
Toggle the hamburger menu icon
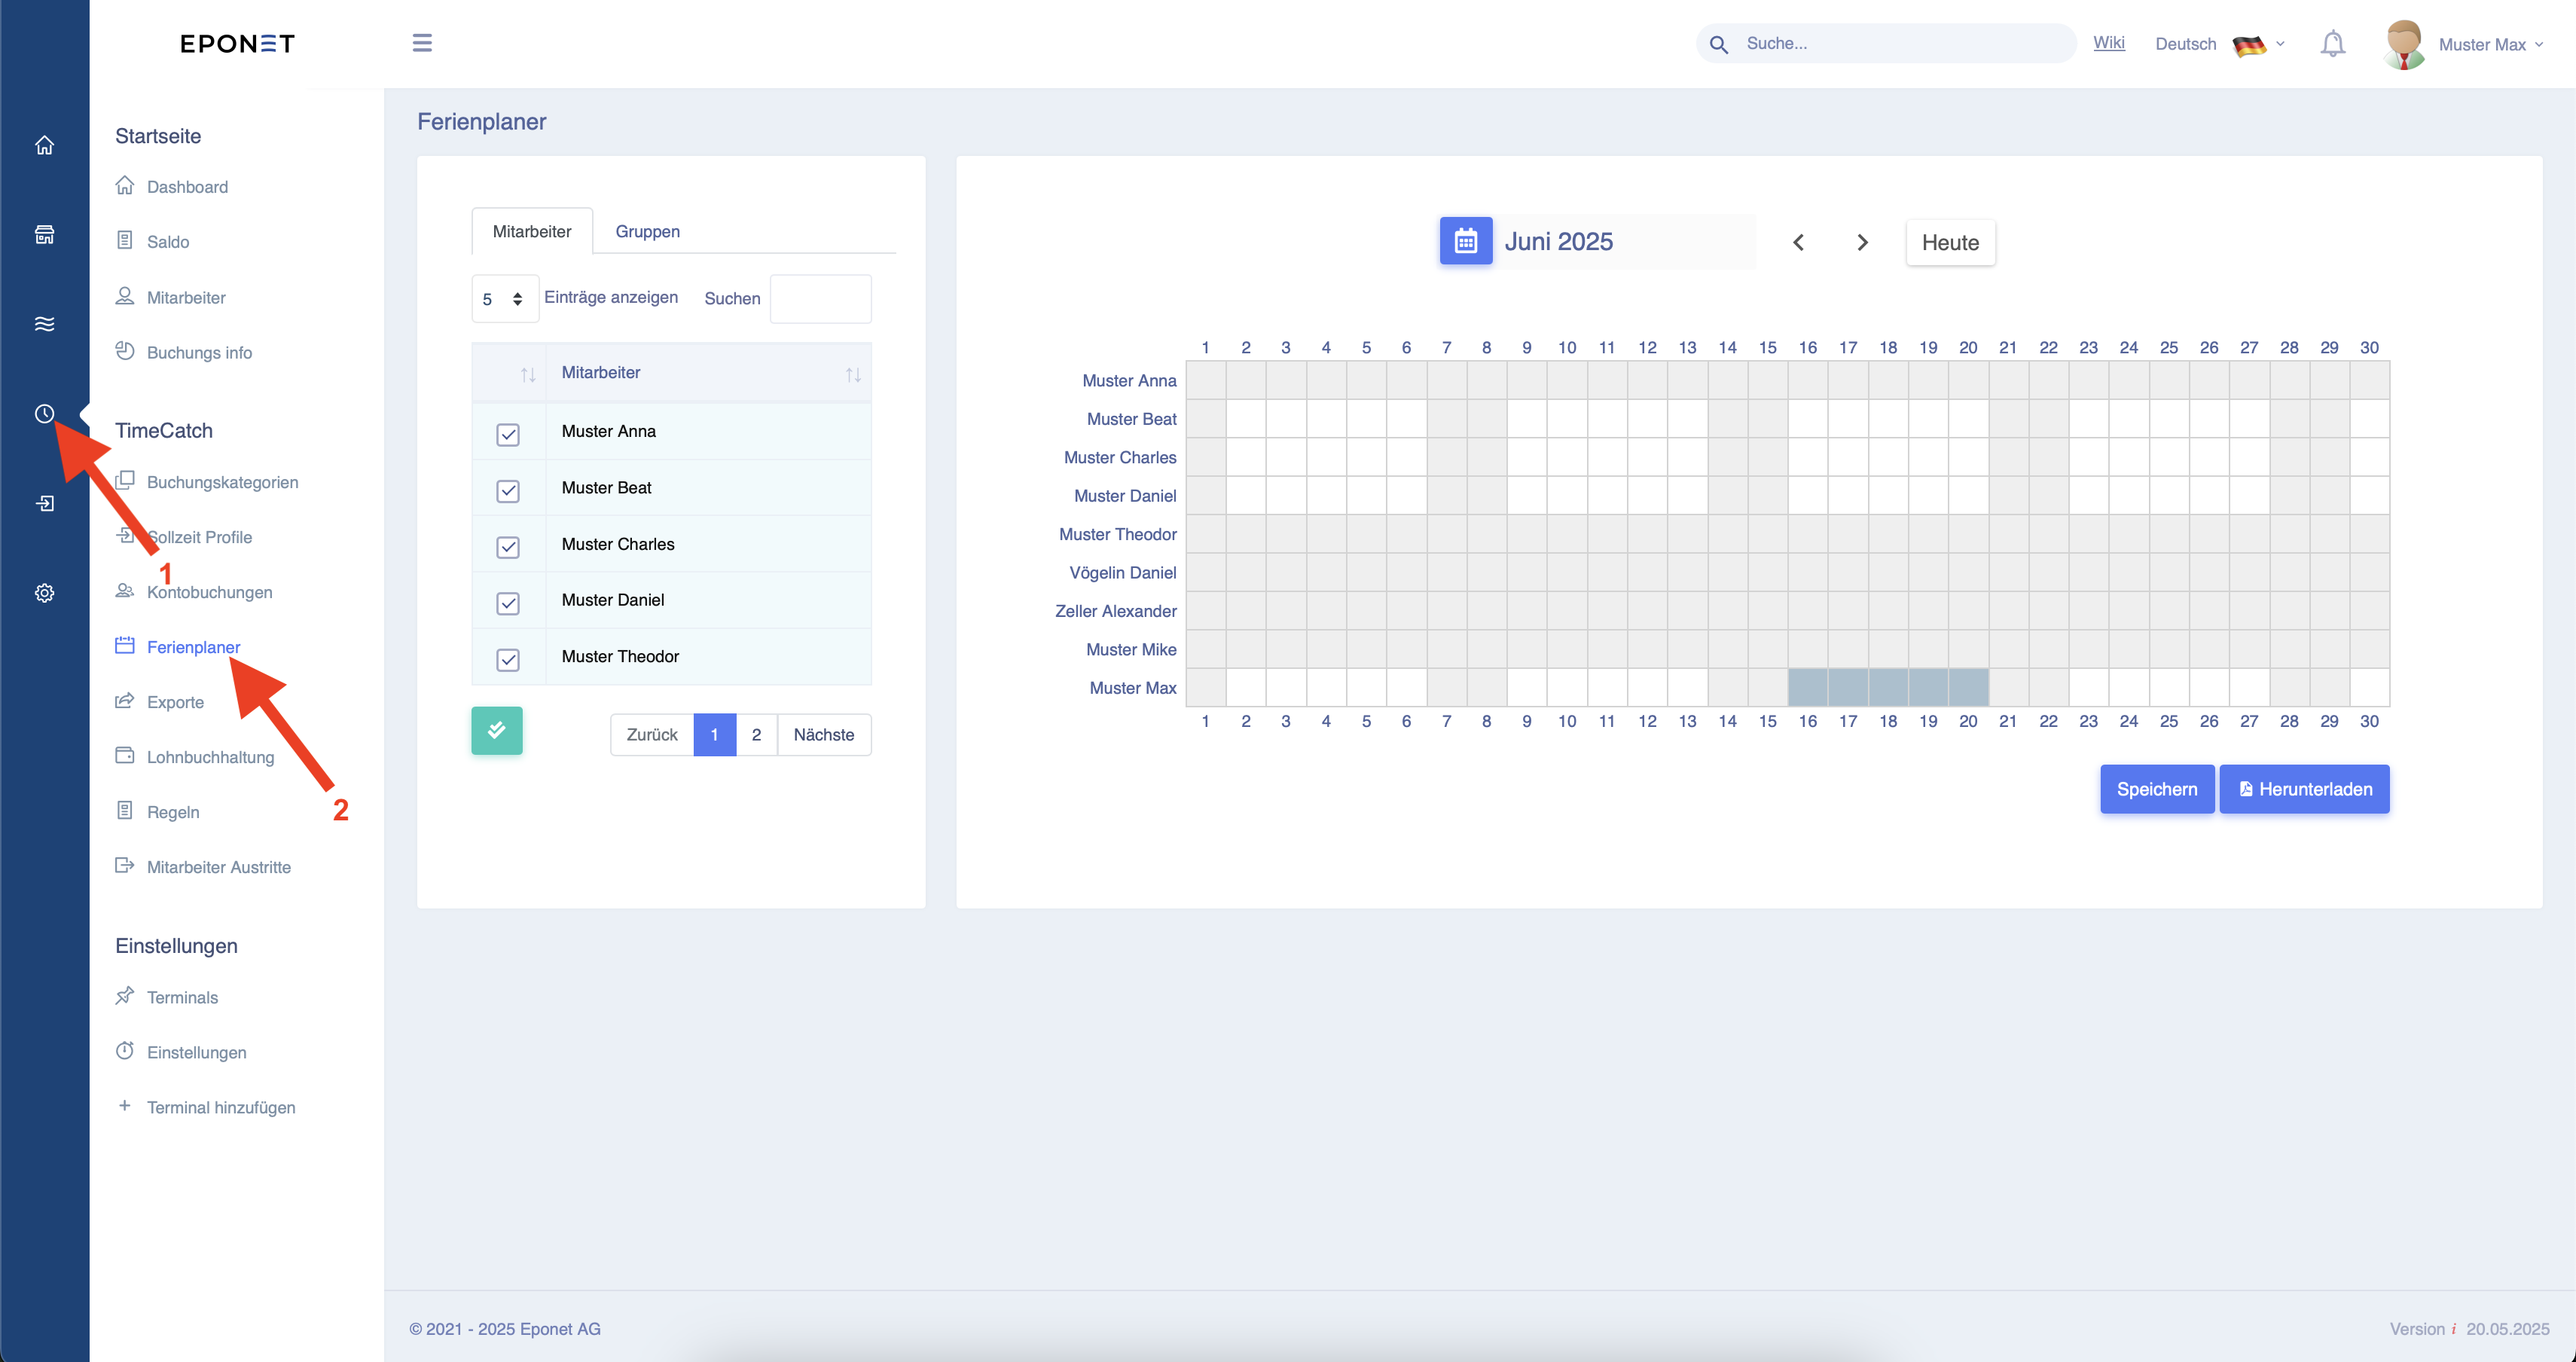click(x=422, y=43)
